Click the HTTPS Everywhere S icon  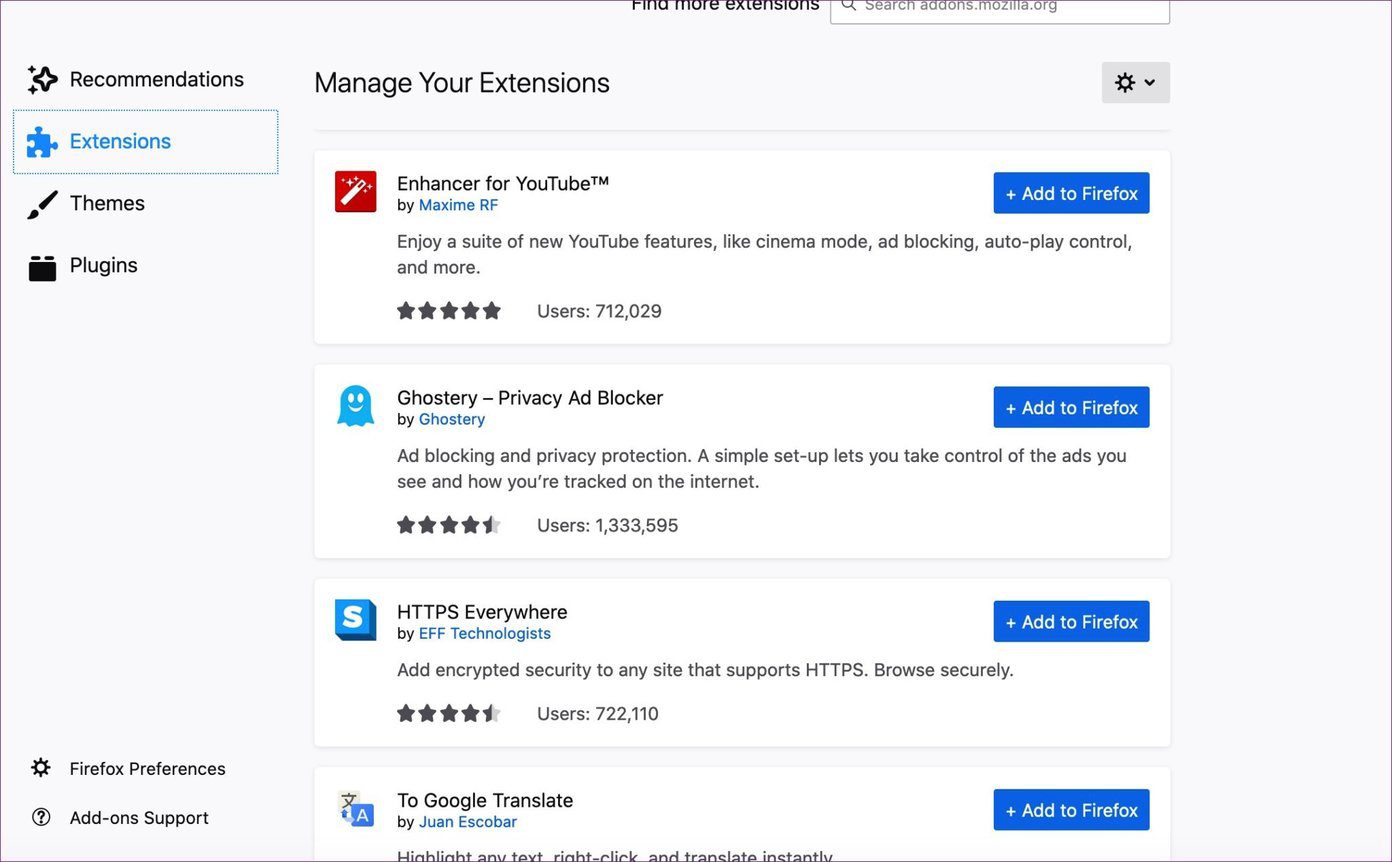(x=355, y=620)
